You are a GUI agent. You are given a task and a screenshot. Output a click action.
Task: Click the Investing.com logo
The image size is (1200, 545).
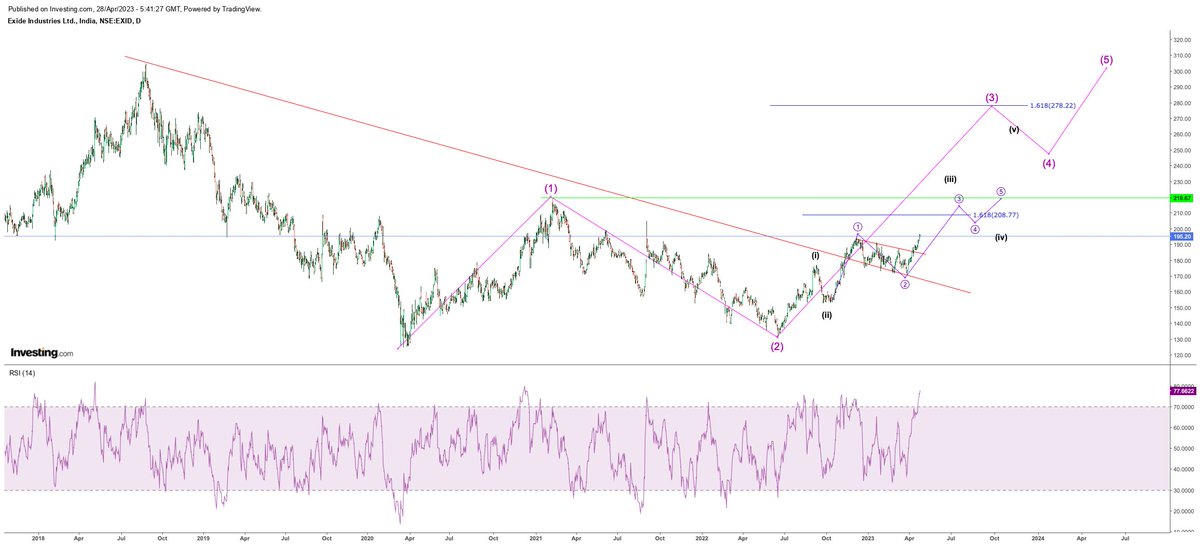42,353
